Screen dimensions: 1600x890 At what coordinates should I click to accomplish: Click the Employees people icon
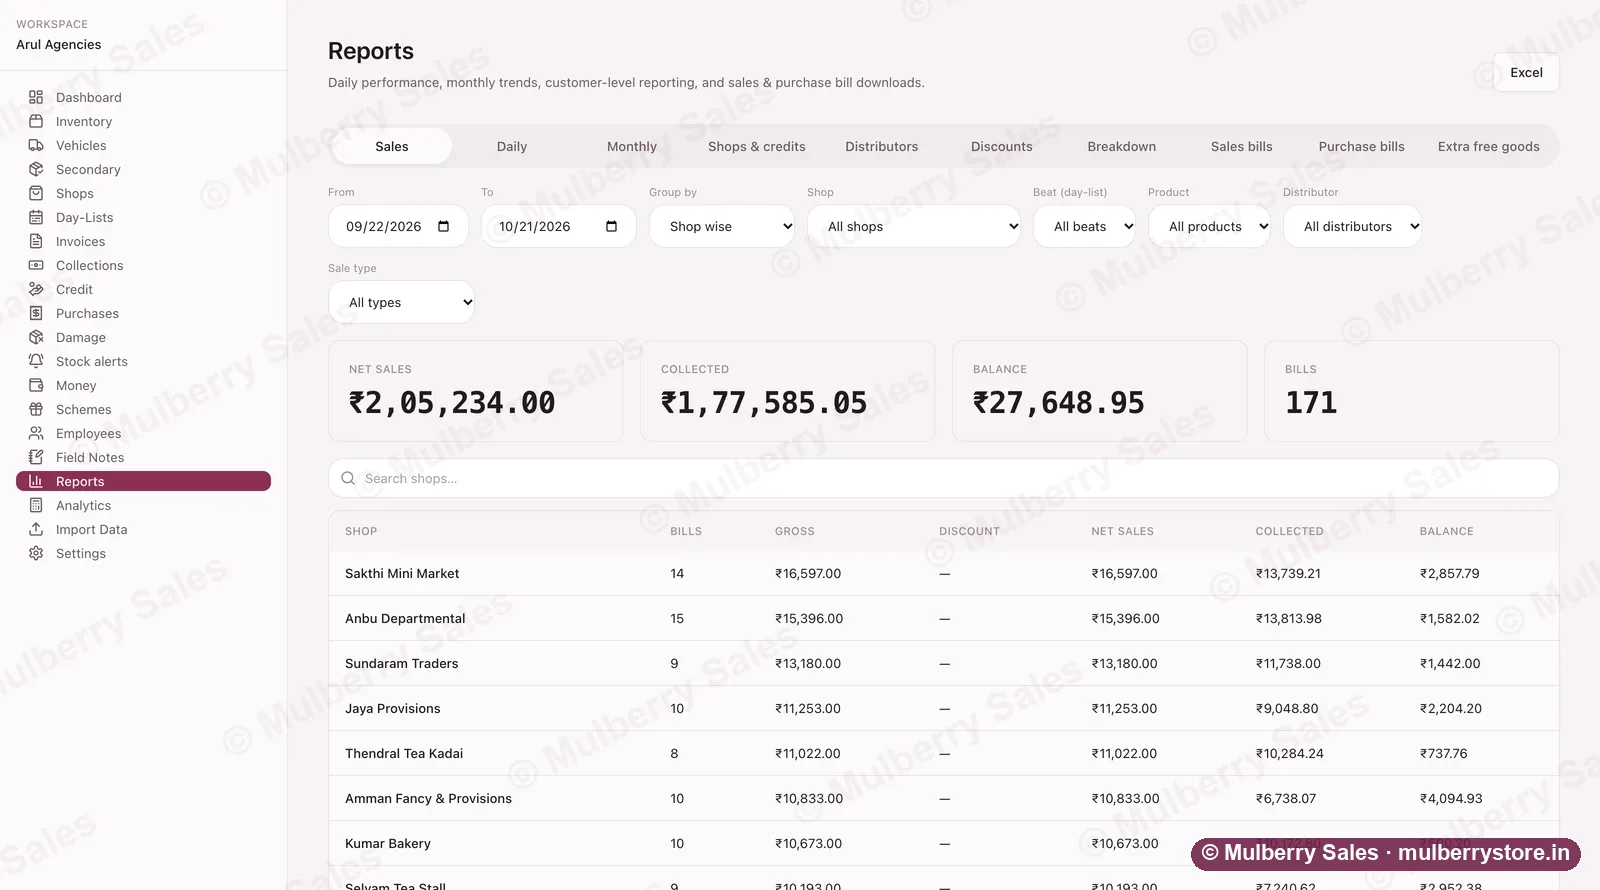tap(36, 433)
